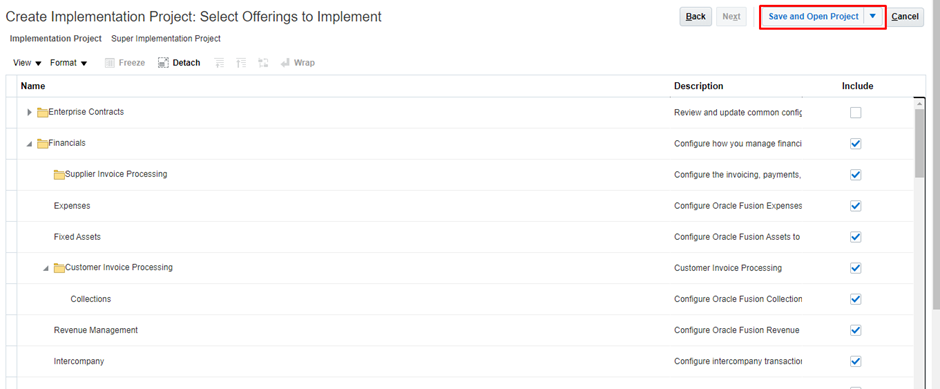Click the Freeze column icon
The image size is (940, 389).
pyautogui.click(x=110, y=63)
